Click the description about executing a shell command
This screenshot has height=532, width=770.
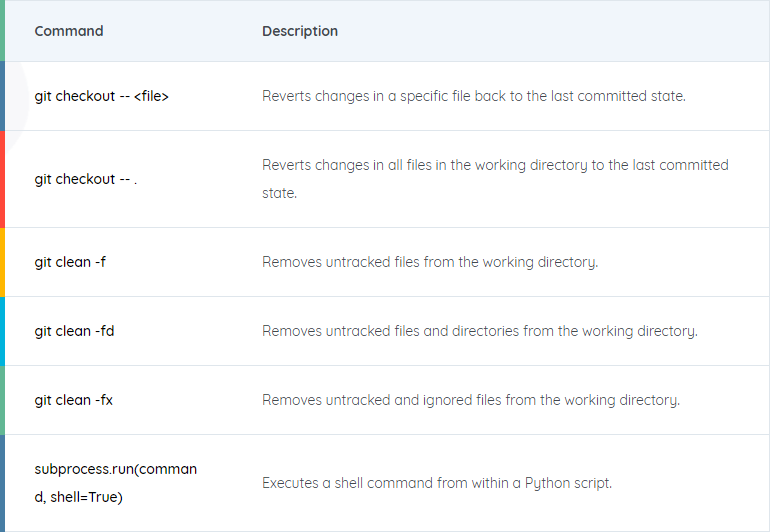[437, 483]
